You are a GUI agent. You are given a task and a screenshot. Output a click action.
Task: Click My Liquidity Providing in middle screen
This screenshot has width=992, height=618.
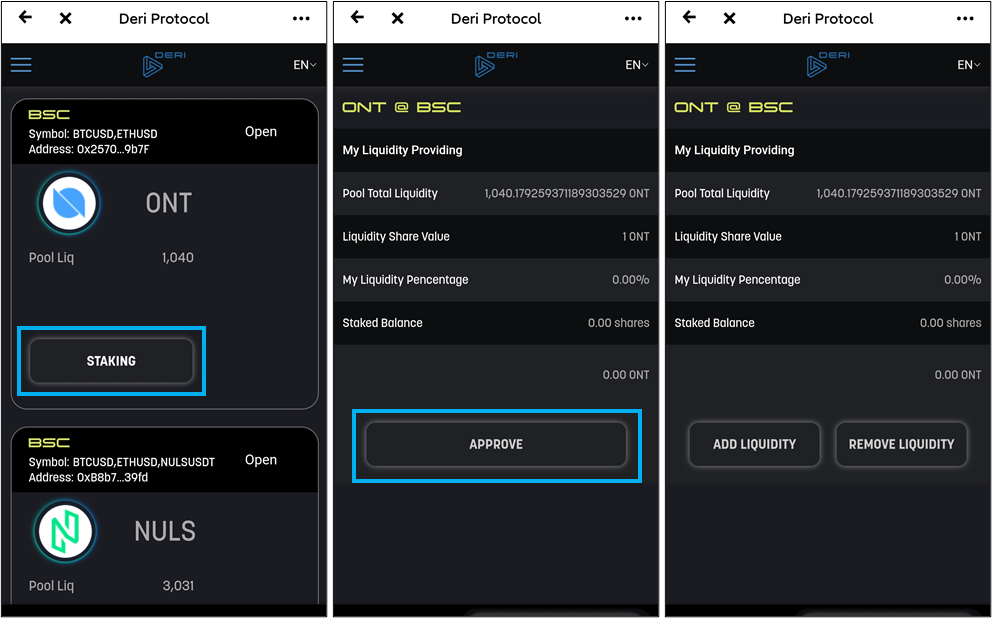tap(402, 150)
